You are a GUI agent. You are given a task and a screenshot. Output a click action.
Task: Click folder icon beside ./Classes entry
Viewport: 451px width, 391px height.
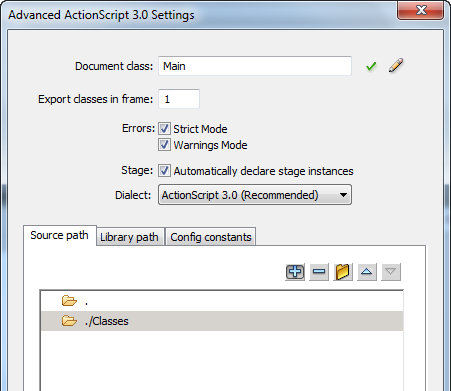tap(69, 321)
